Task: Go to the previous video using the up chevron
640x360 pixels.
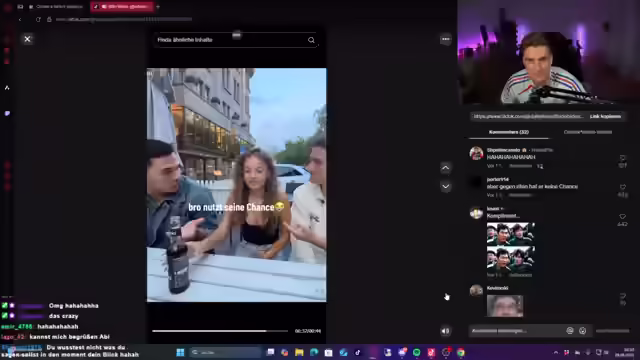Action: click(x=445, y=168)
